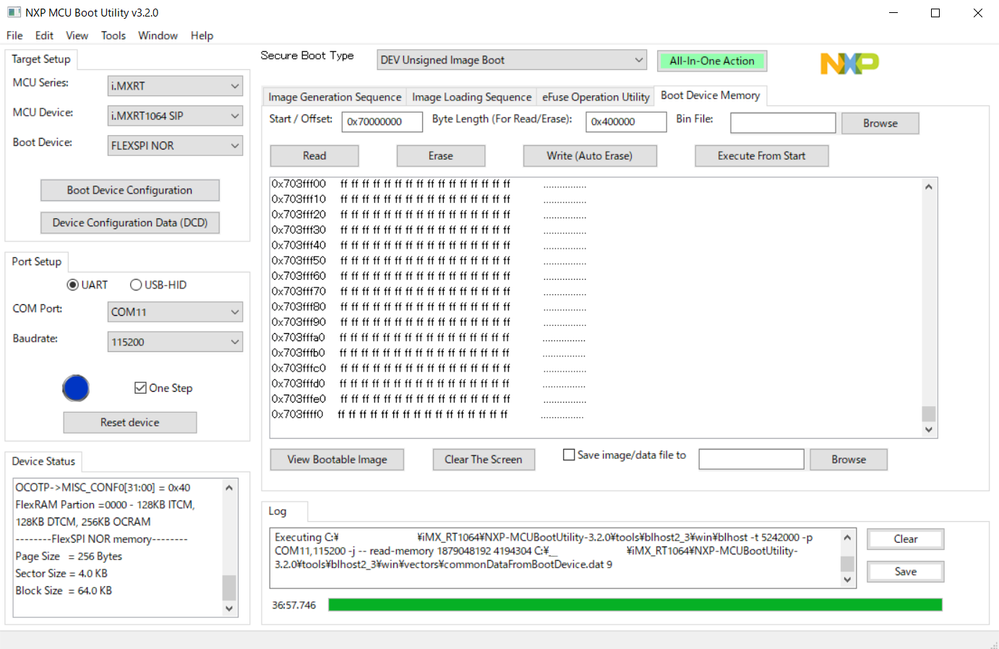Select the Port Setup tab
The width and height of the screenshot is (999, 649).
pyautogui.click(x=36, y=261)
